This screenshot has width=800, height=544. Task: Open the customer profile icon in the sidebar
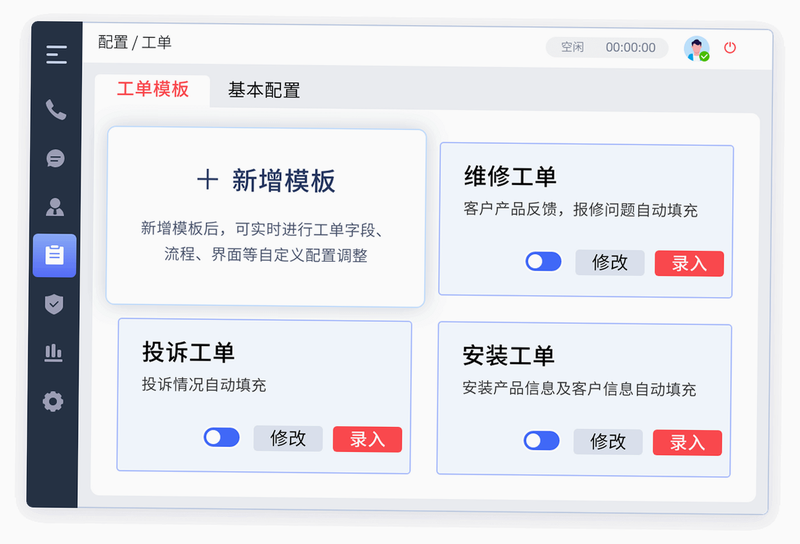[55, 207]
